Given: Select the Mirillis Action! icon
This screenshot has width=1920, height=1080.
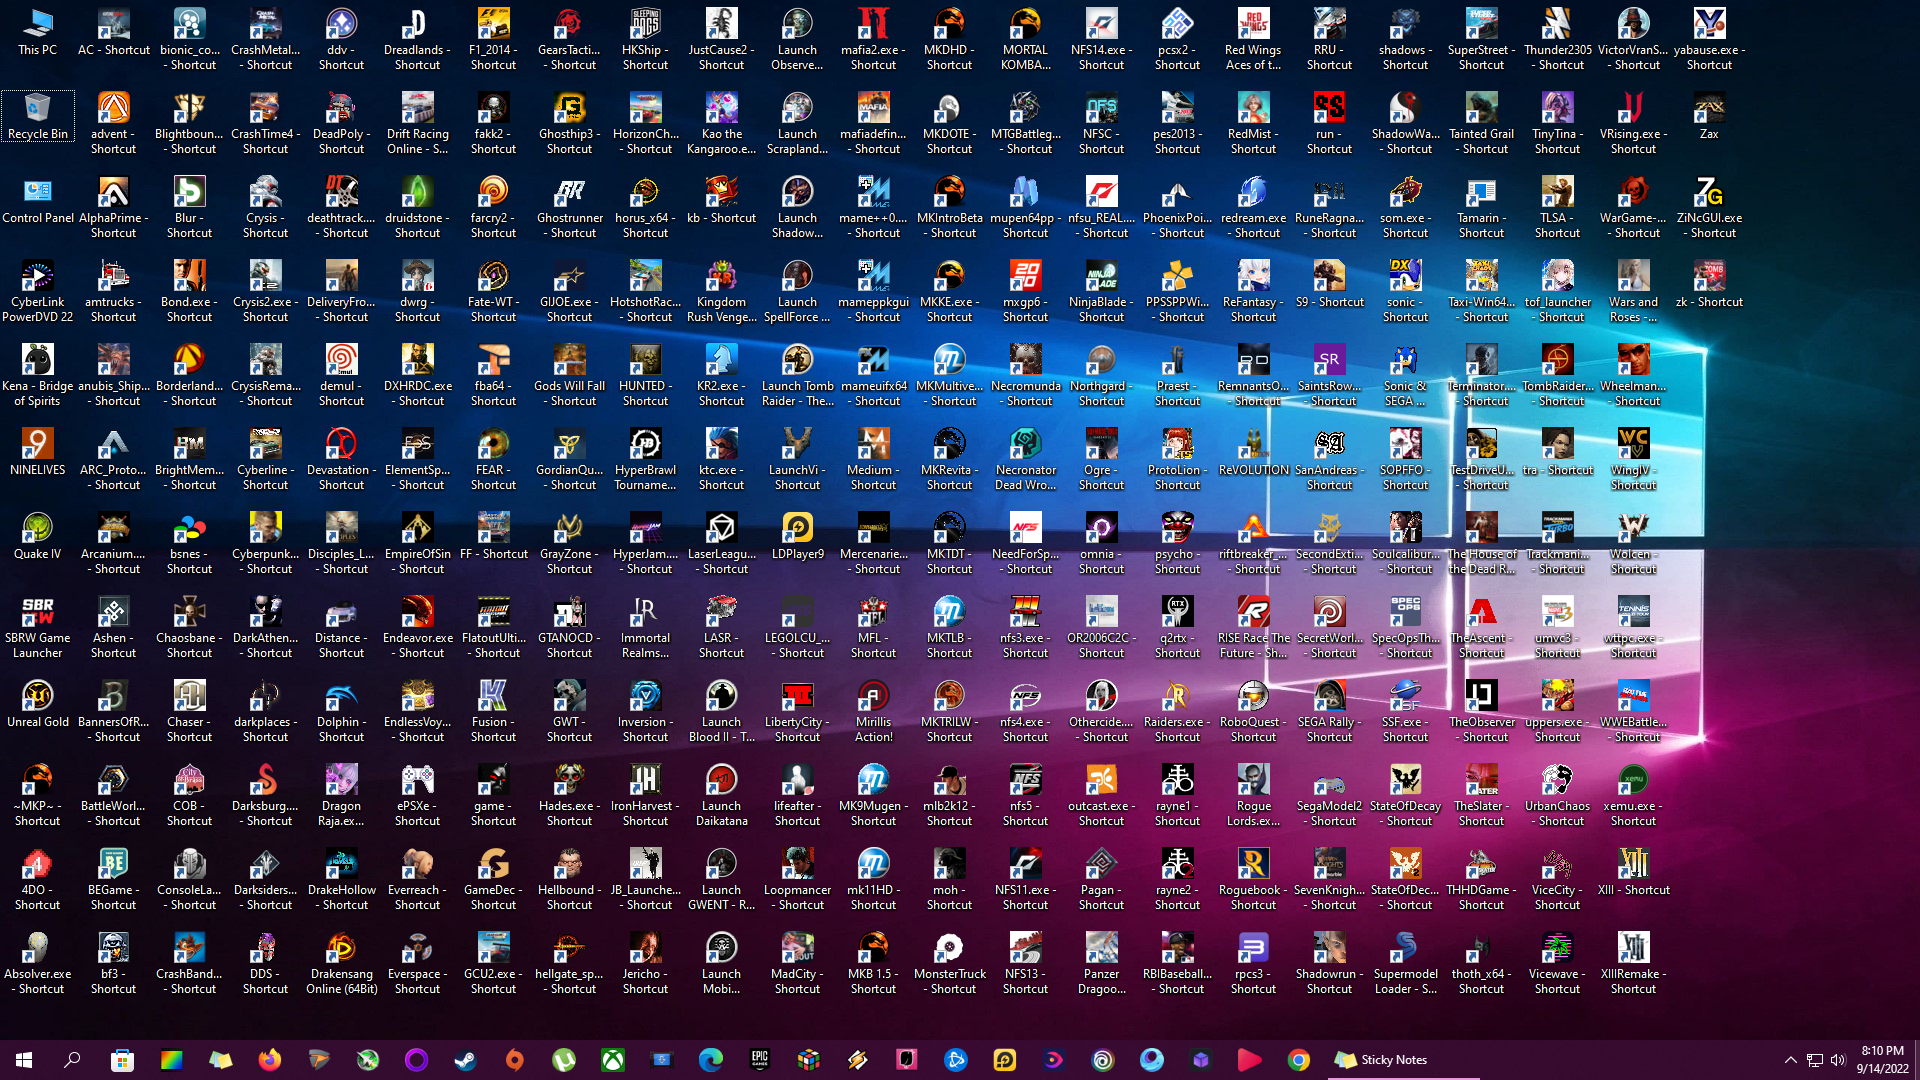Looking at the screenshot, I should tap(874, 711).
